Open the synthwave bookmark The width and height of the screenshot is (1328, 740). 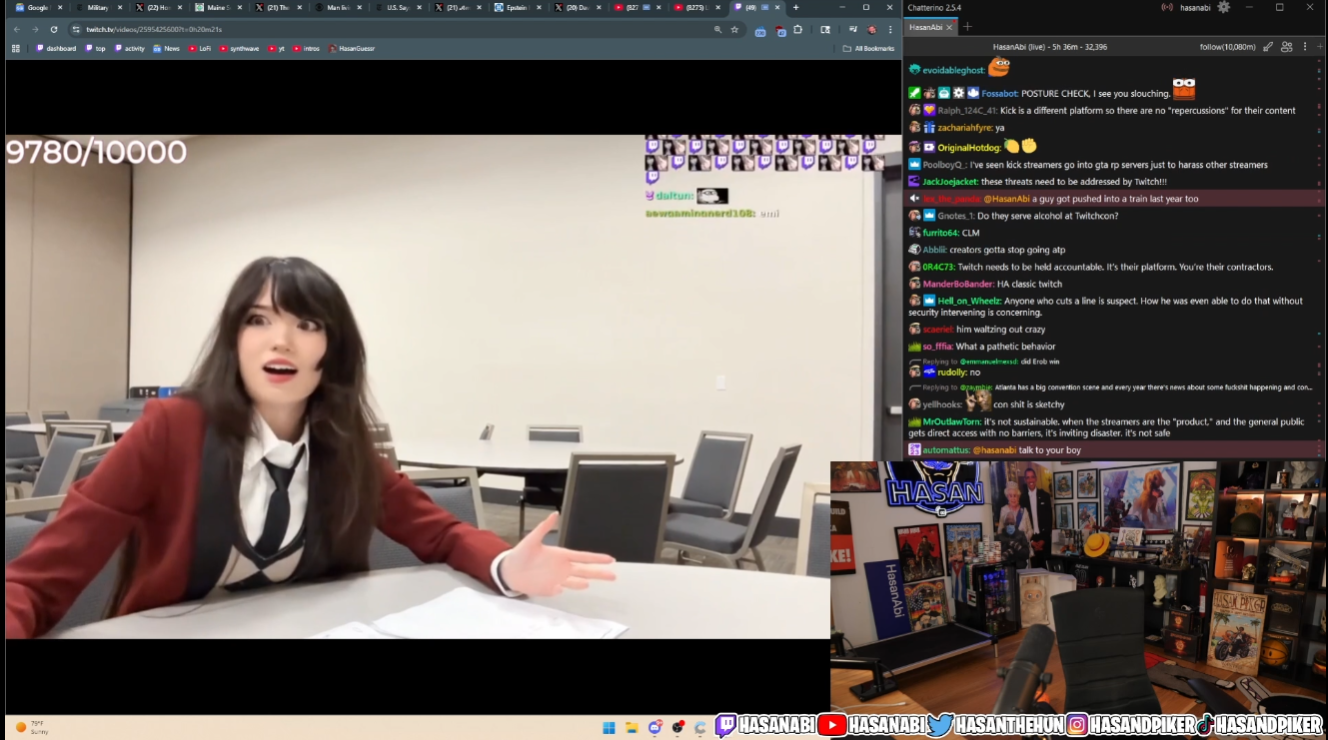(239, 48)
